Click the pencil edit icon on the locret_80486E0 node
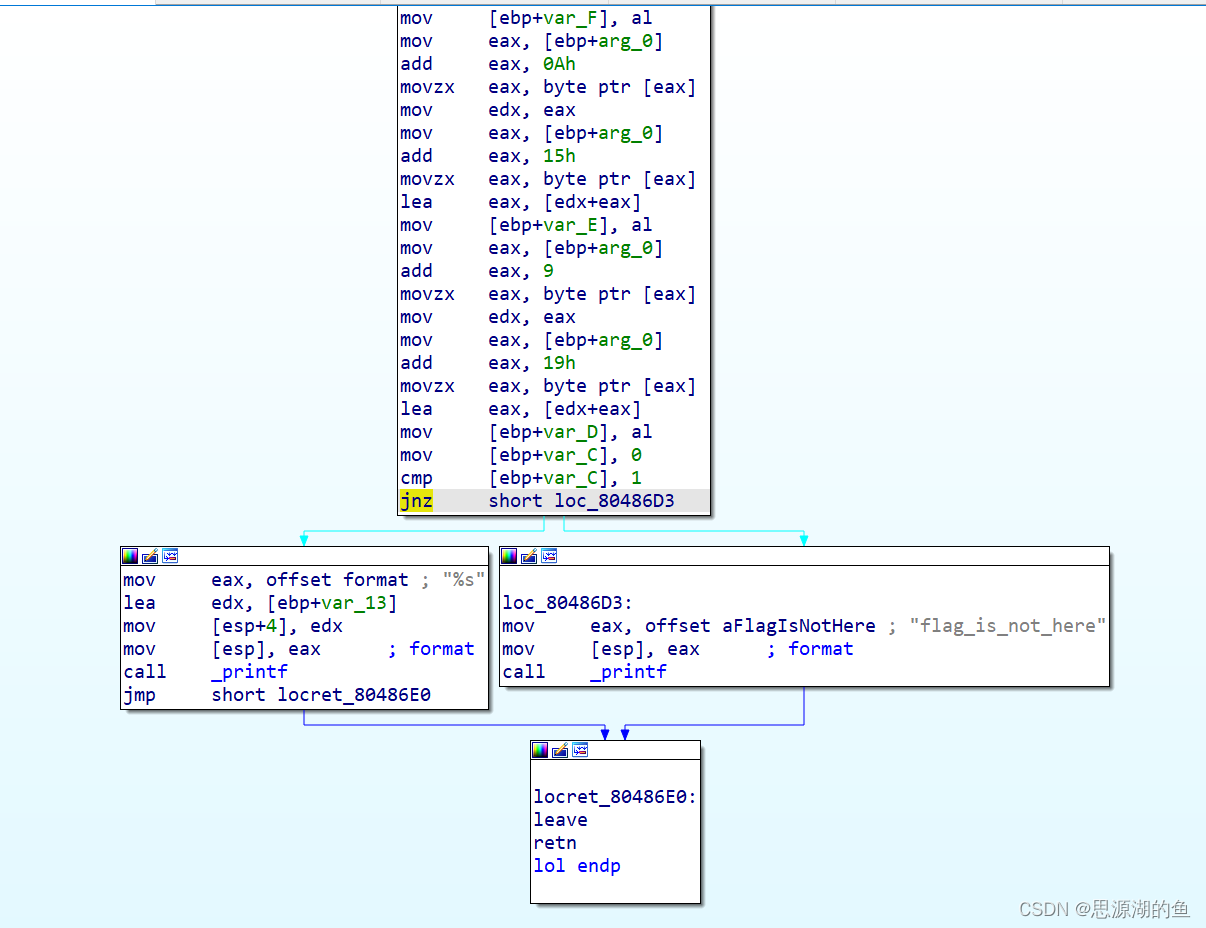This screenshot has width=1206, height=928. tap(560, 750)
